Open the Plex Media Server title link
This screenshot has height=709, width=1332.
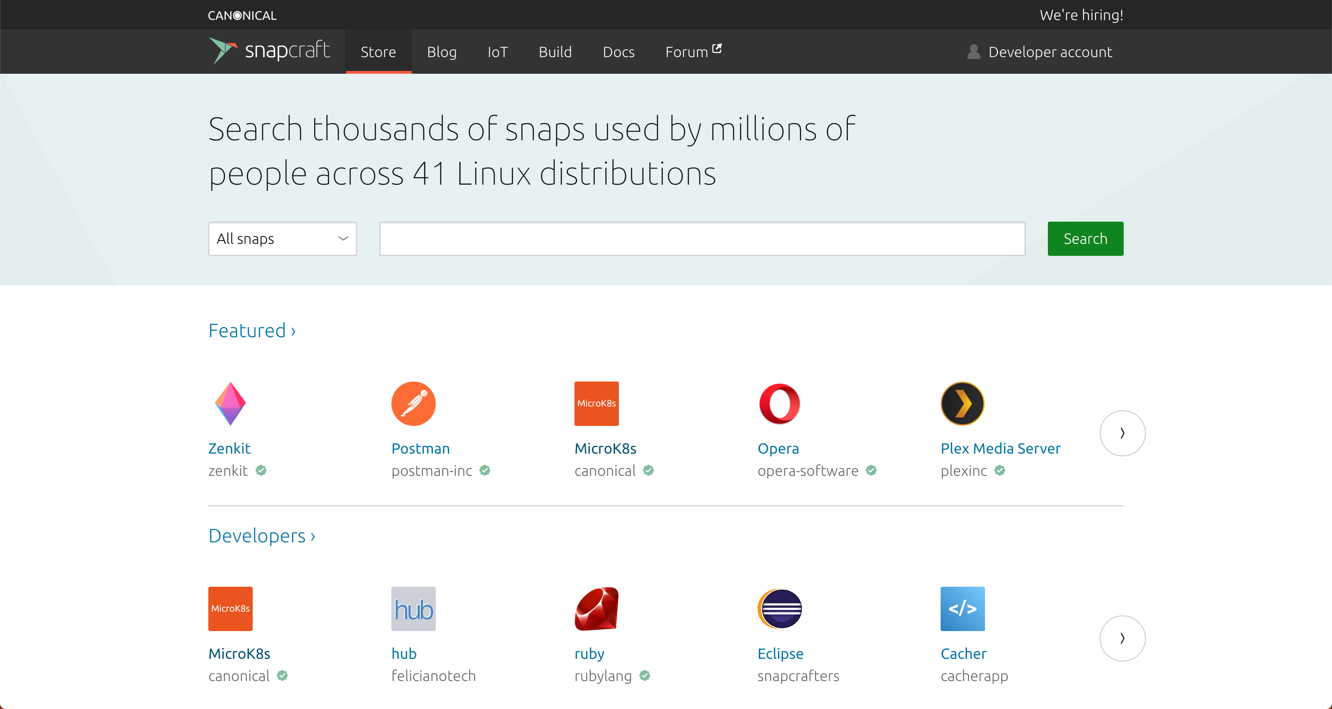tap(1000, 449)
